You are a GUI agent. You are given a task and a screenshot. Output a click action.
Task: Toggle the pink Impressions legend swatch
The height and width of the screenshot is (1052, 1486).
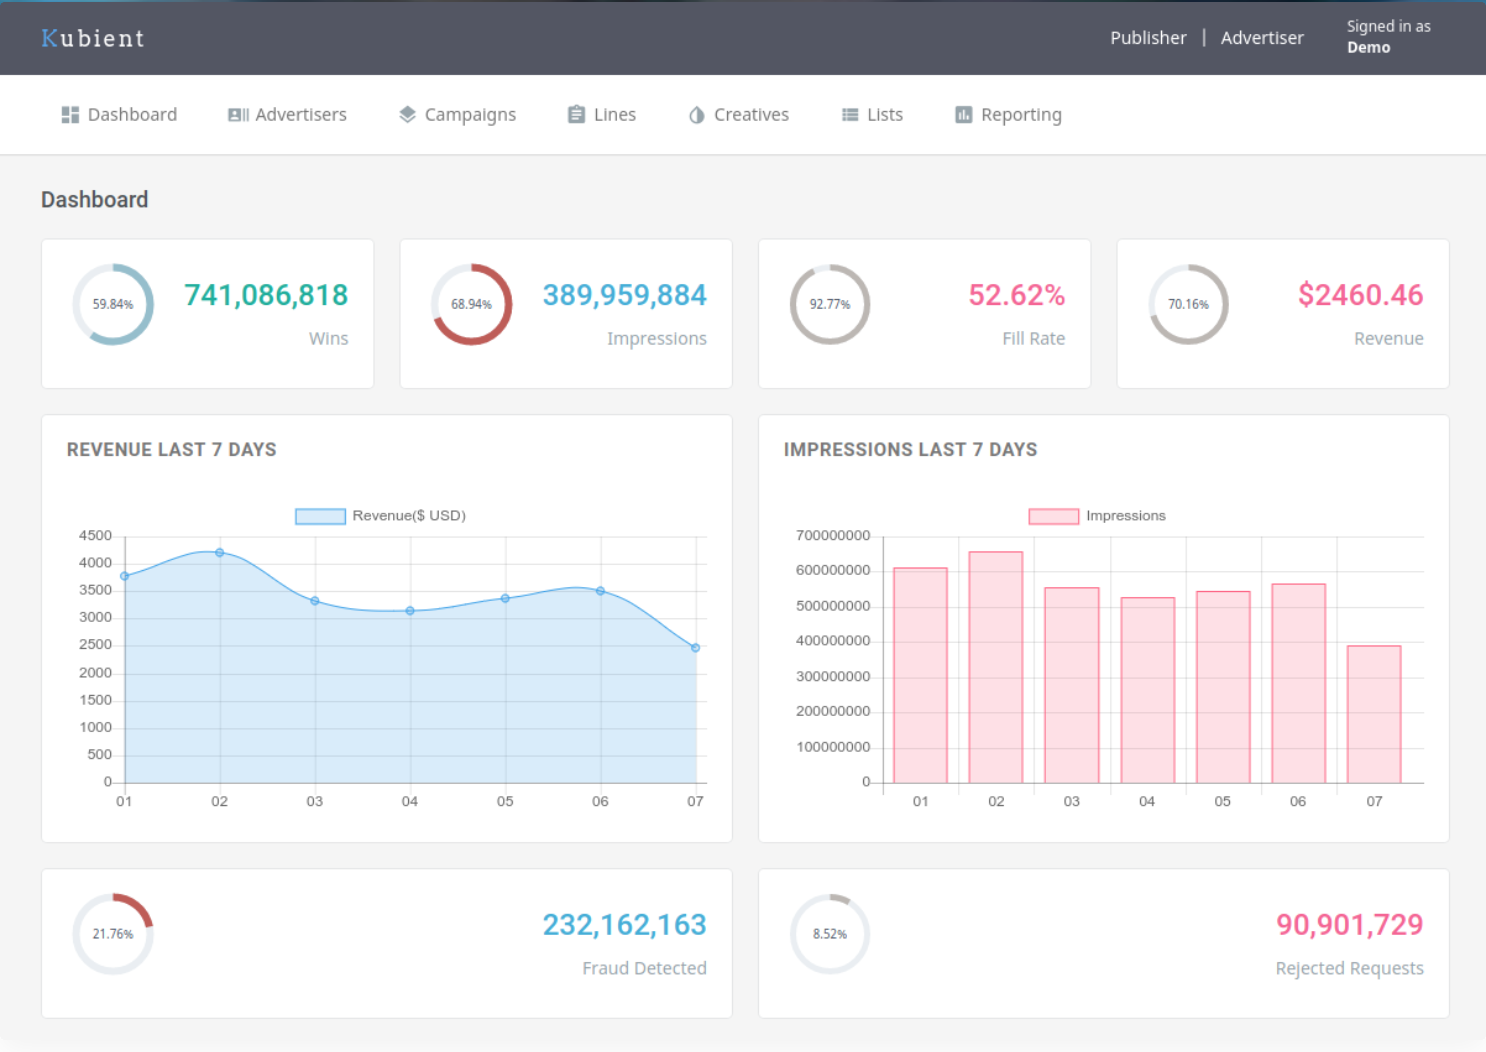(1054, 516)
